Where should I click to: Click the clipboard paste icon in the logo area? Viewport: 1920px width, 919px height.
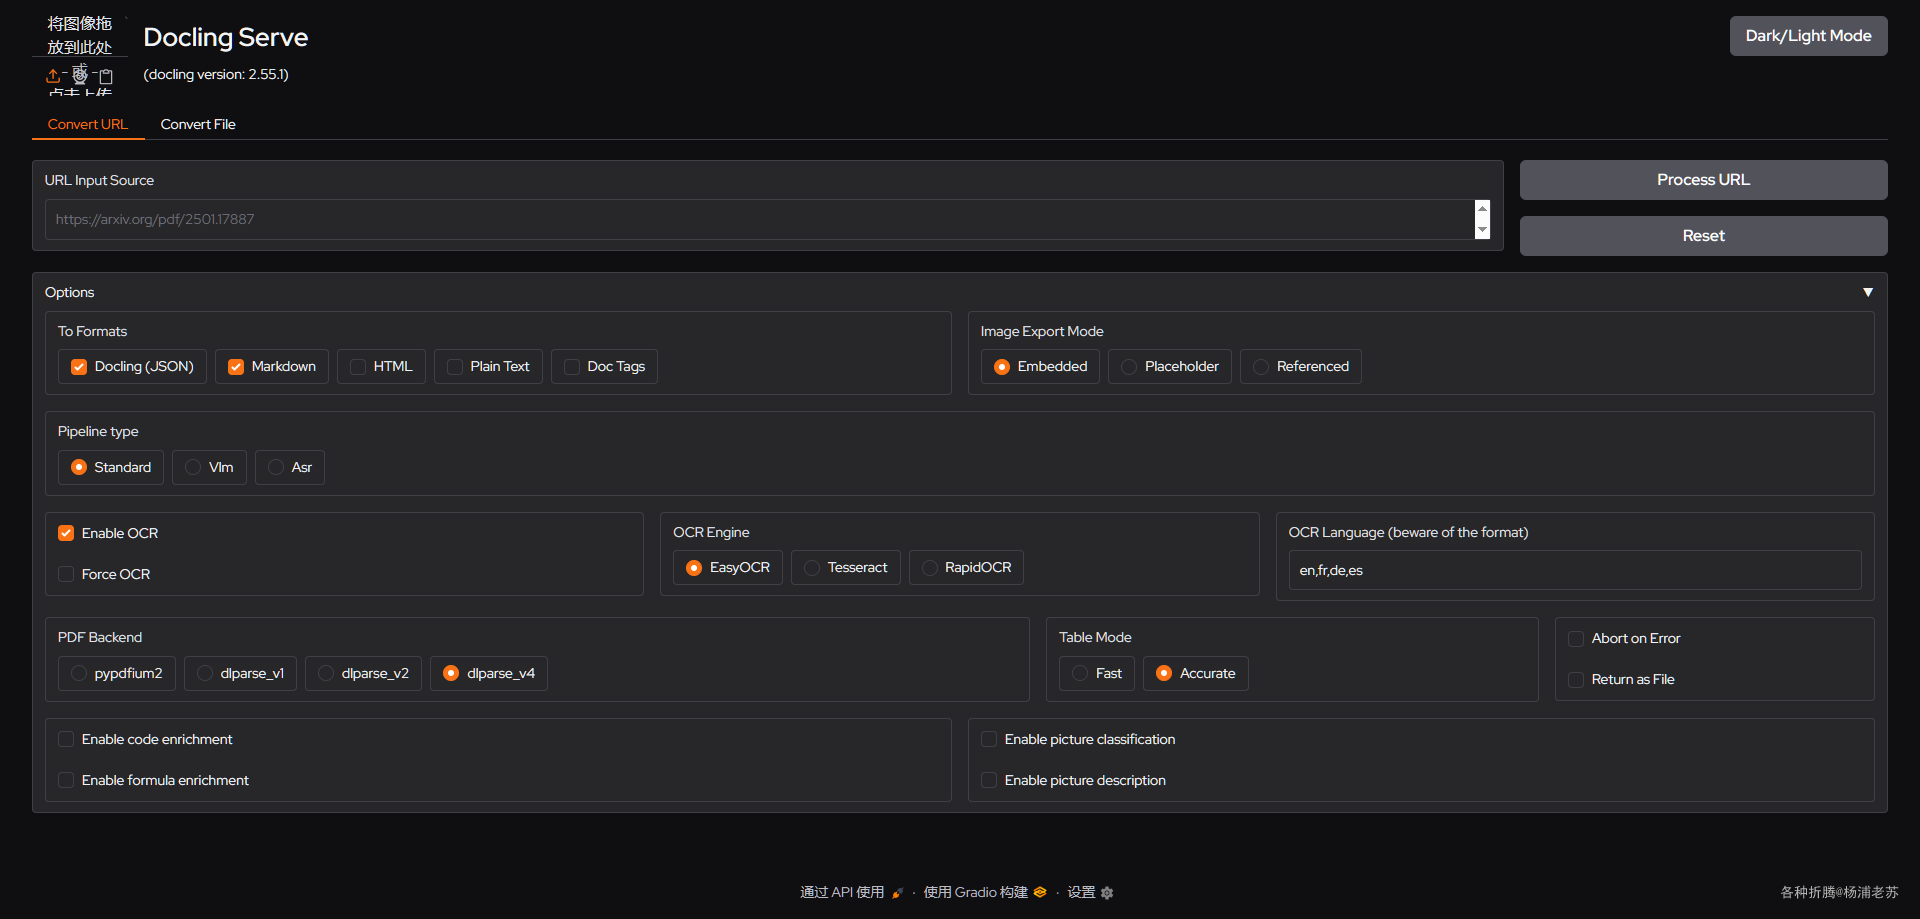(106, 76)
